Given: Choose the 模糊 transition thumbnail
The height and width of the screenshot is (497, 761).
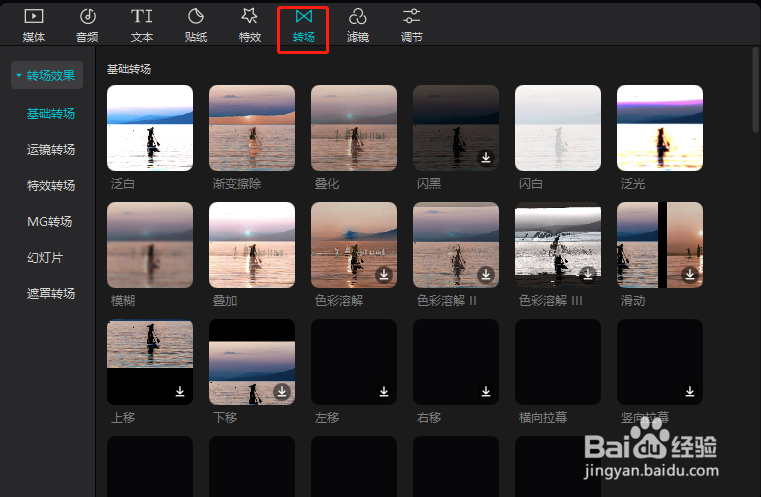Looking at the screenshot, I should click(150, 245).
